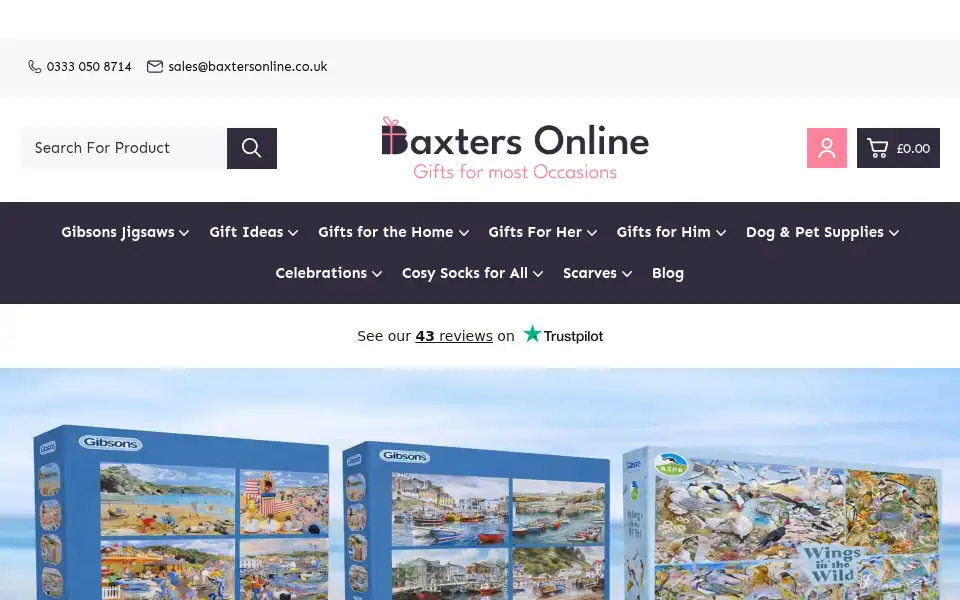Expand the chevron next to Gibsons Jigsaws
Viewport: 960px width, 600px height.
point(184,233)
